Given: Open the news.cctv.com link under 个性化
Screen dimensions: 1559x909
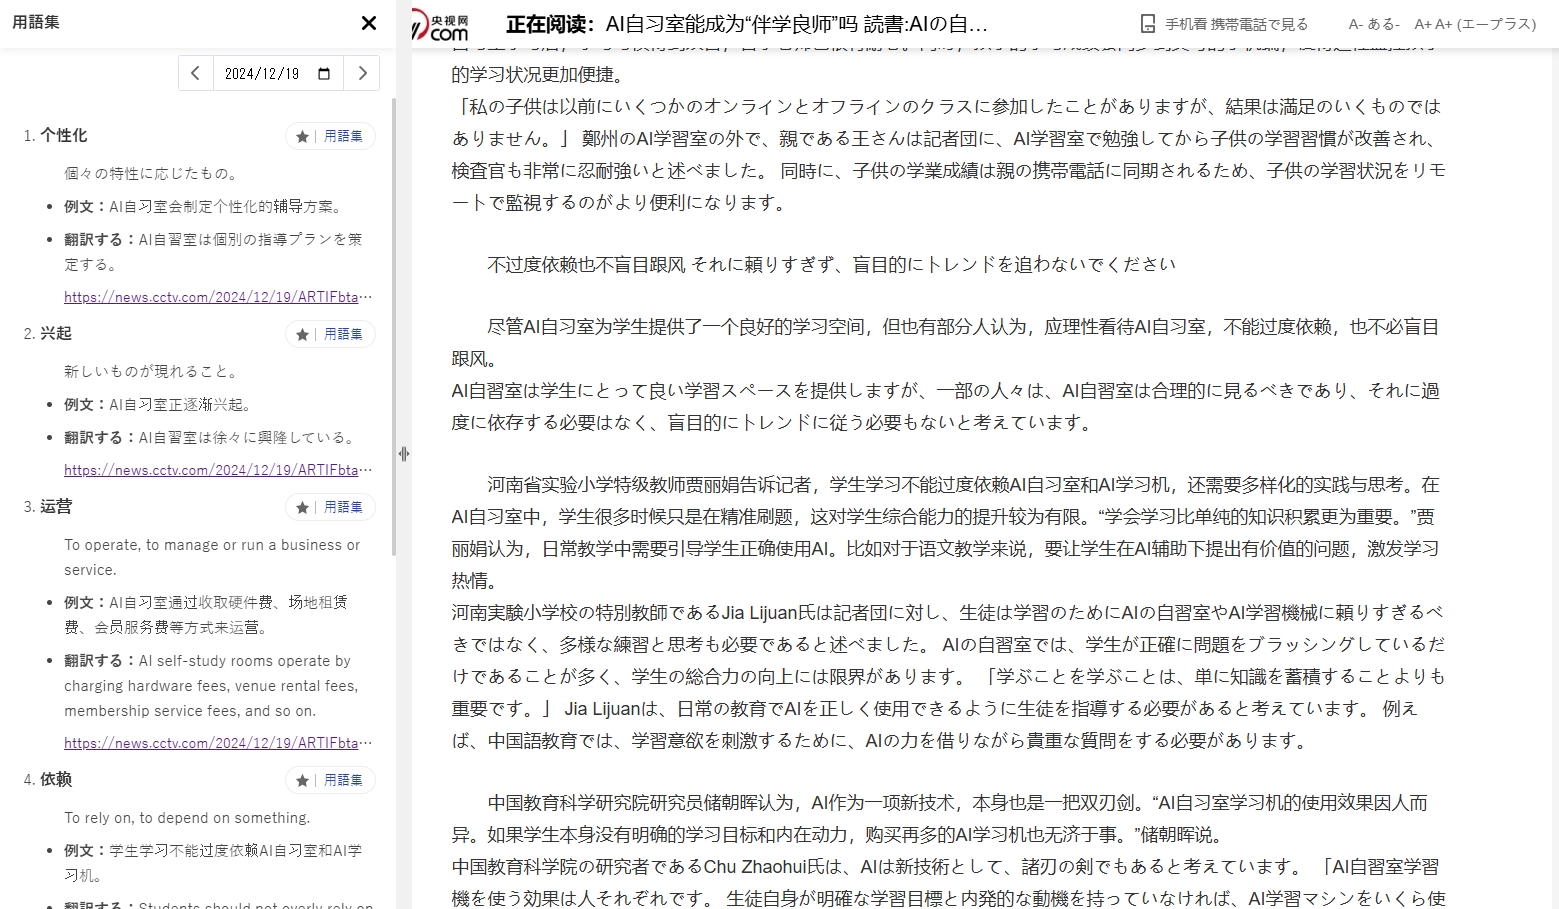Looking at the screenshot, I should [x=218, y=297].
